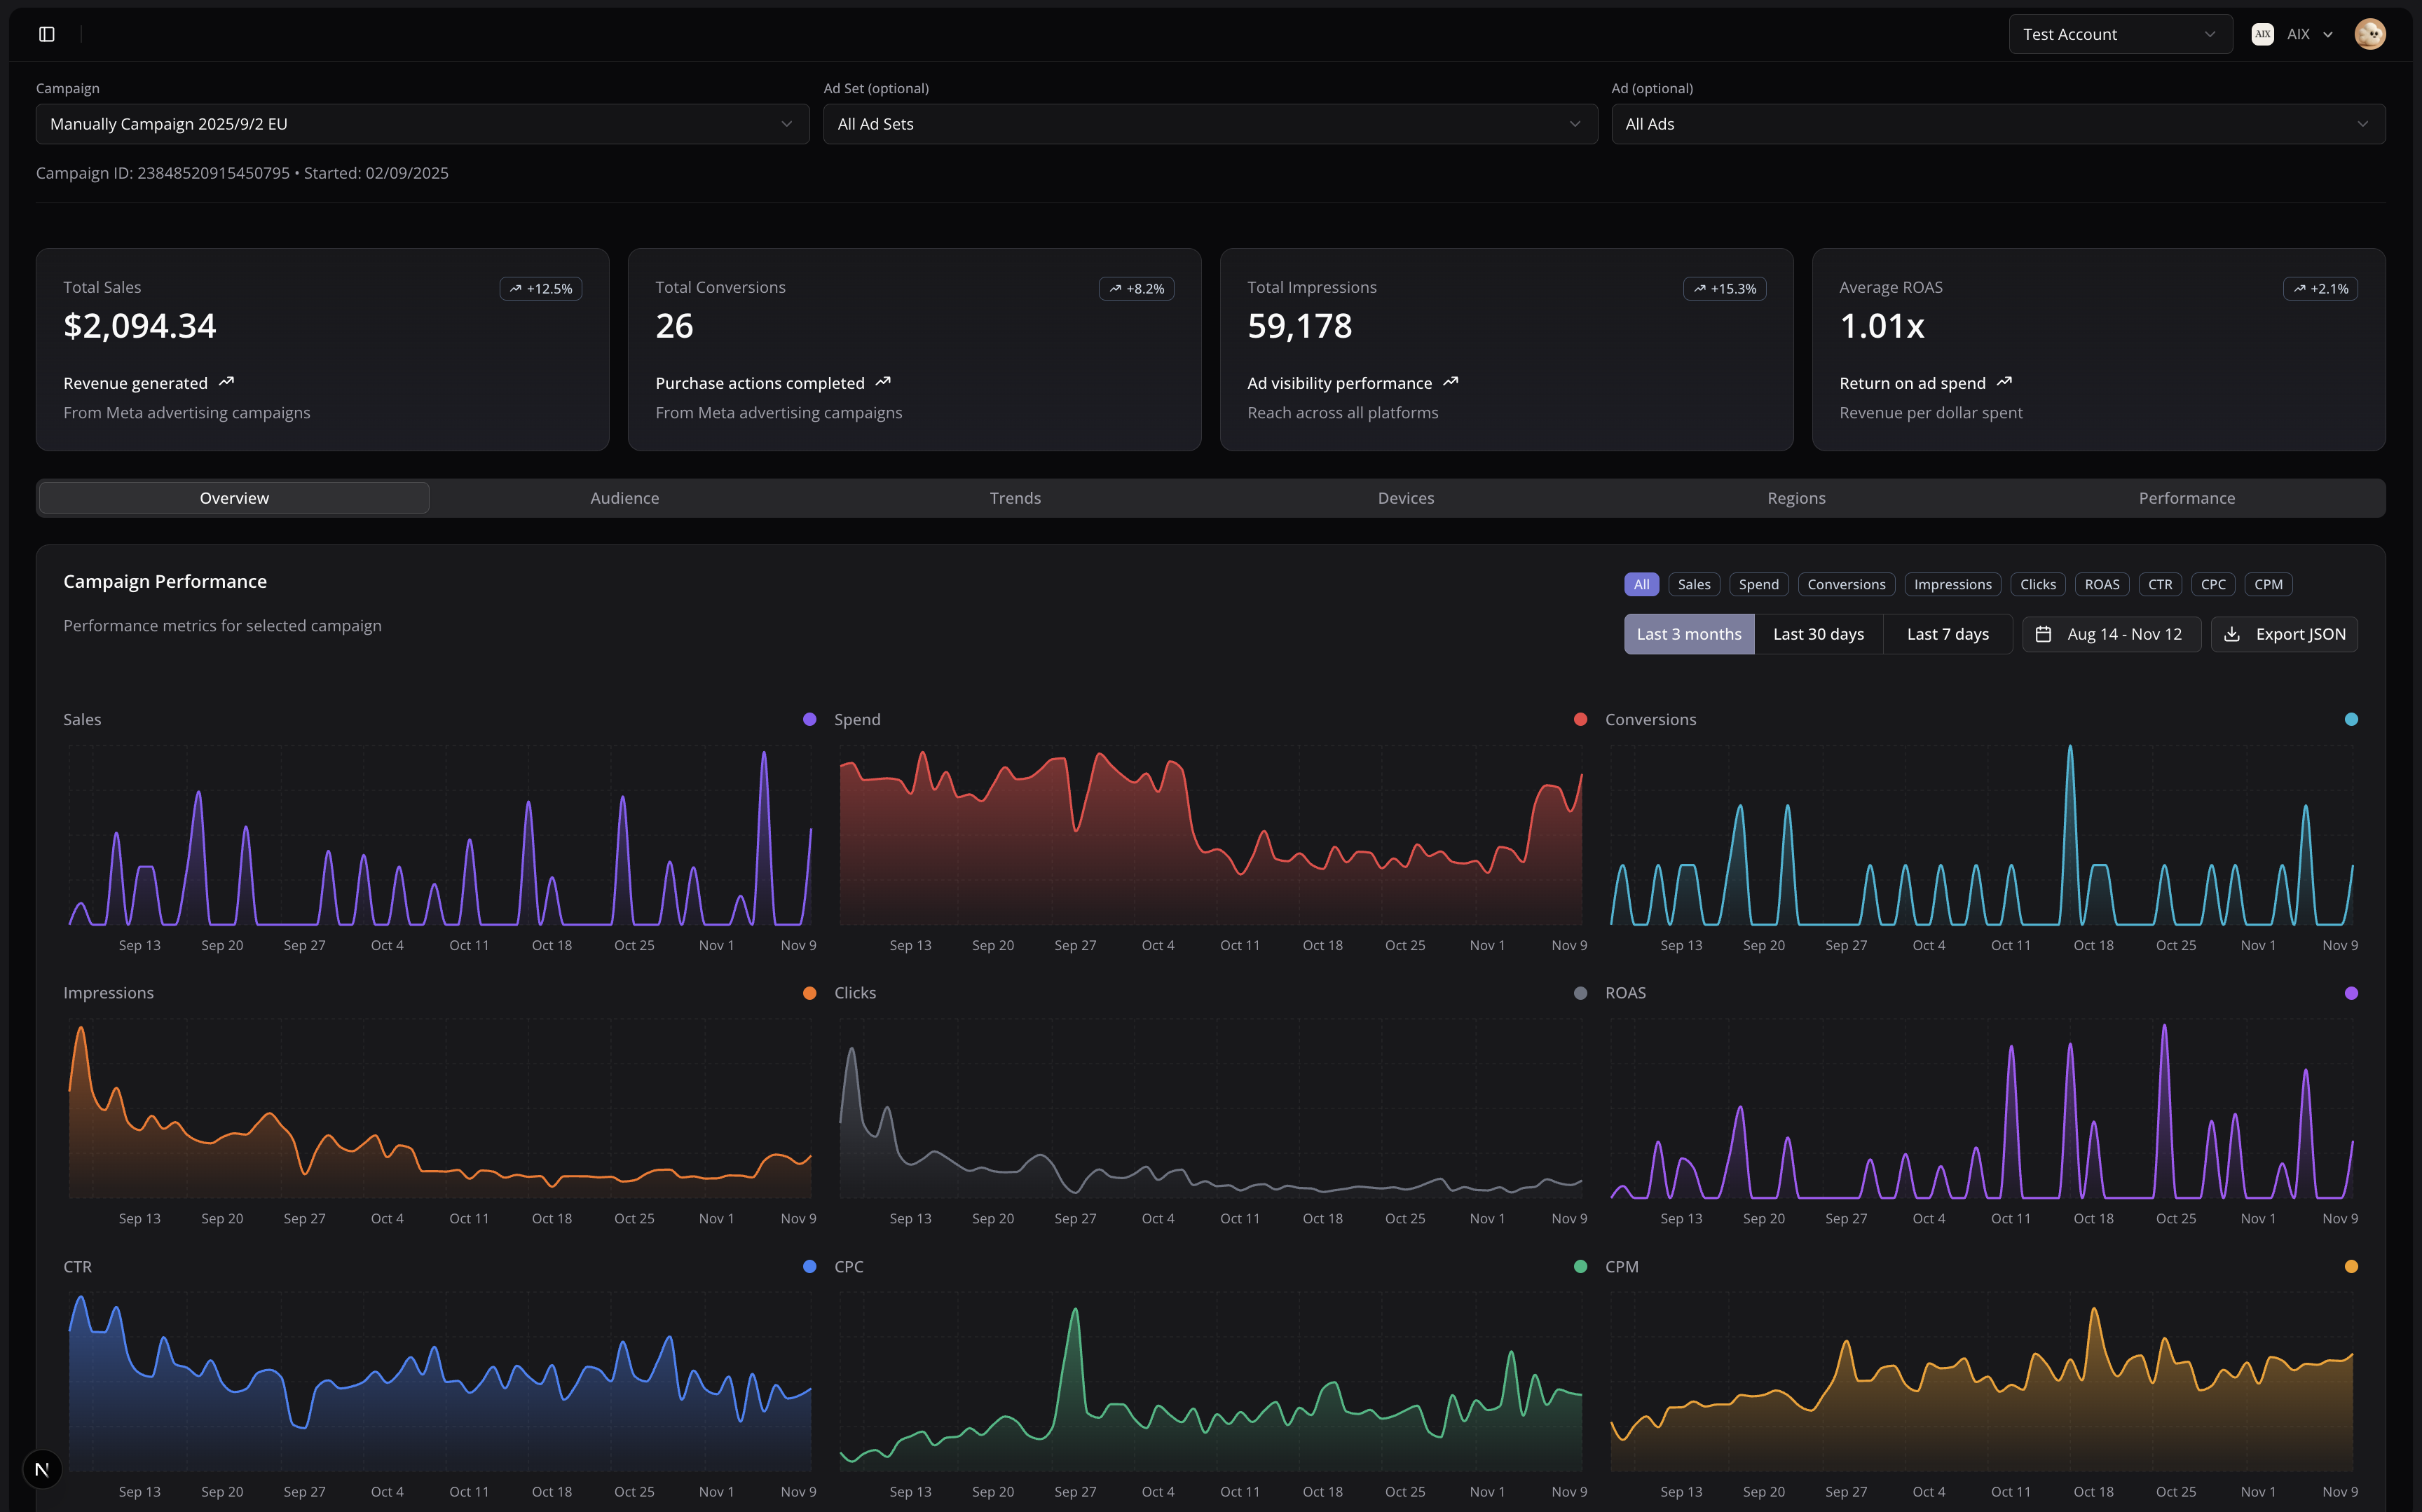The image size is (2422, 1512).
Task: Switch to the Audience tab
Action: (624, 497)
